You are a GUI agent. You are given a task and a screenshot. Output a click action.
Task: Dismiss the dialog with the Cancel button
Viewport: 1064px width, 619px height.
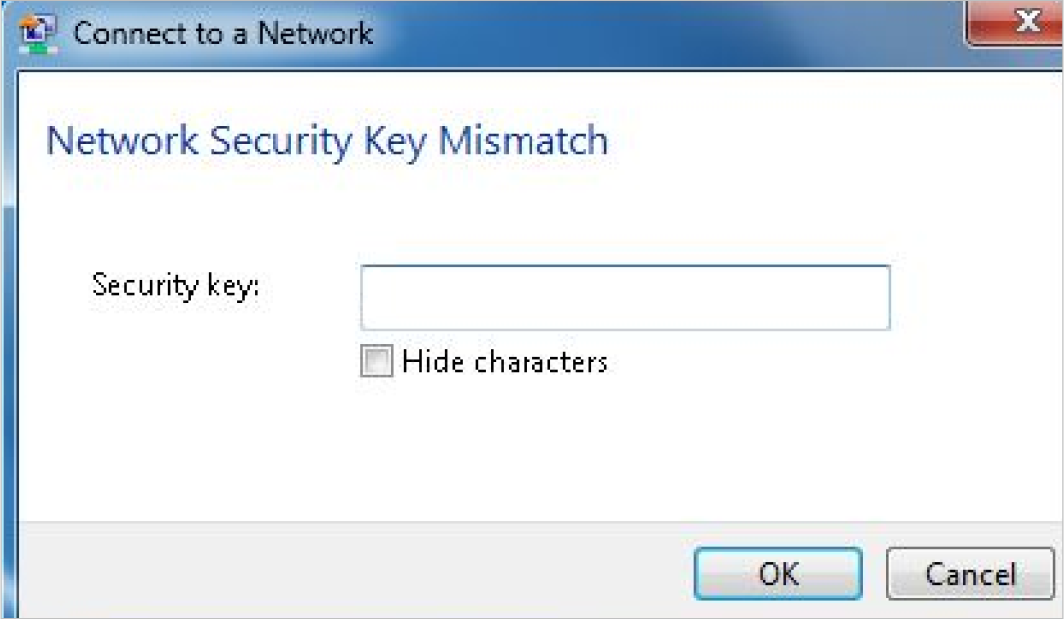[969, 574]
